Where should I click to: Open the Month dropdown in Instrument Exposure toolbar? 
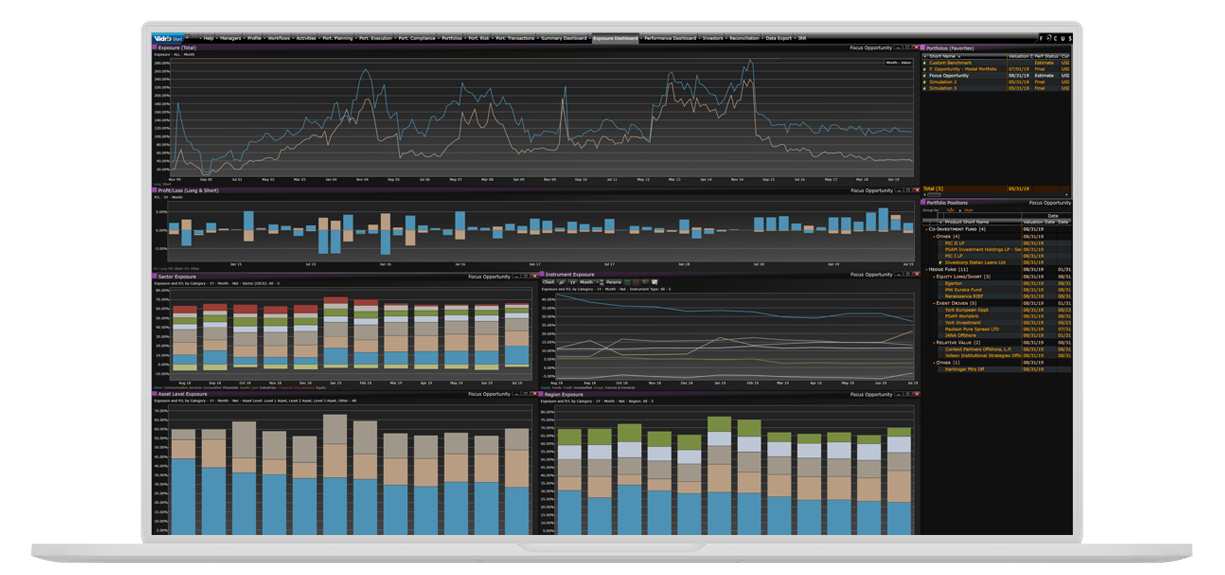click(x=588, y=282)
